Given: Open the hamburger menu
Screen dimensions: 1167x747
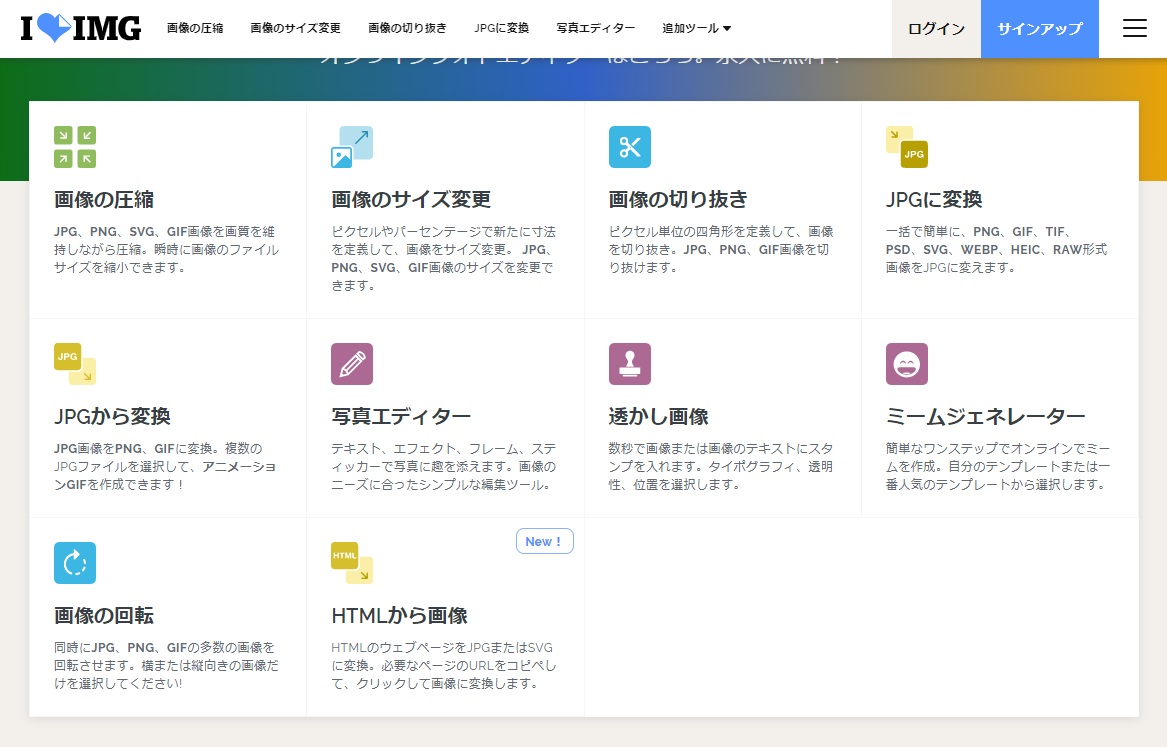Looking at the screenshot, I should tap(1134, 29).
